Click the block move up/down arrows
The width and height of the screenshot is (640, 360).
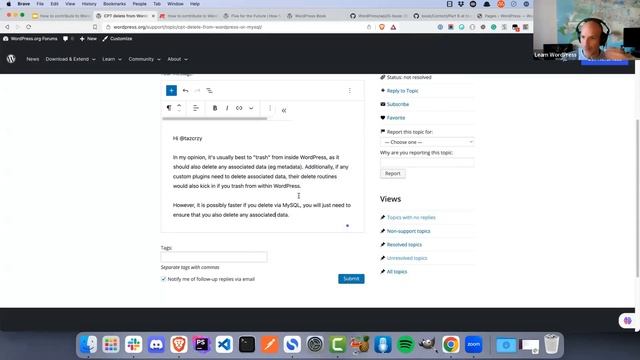click(179, 108)
